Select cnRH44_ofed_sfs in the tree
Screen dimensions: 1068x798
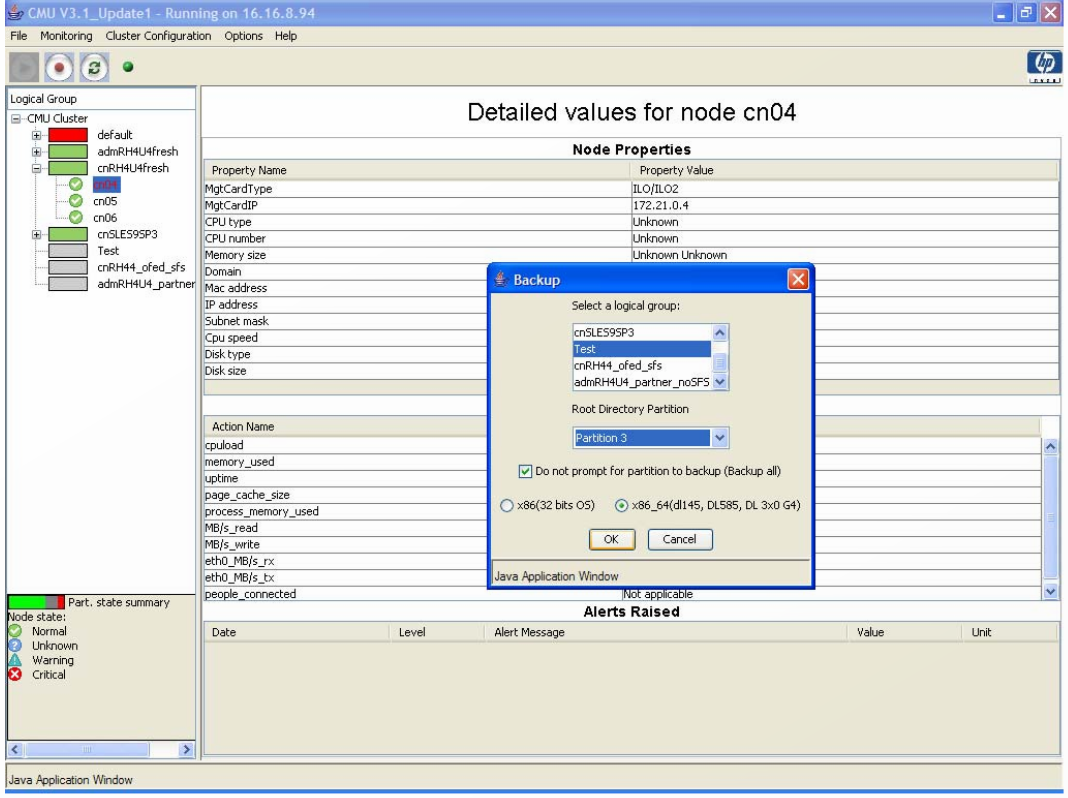point(141,268)
